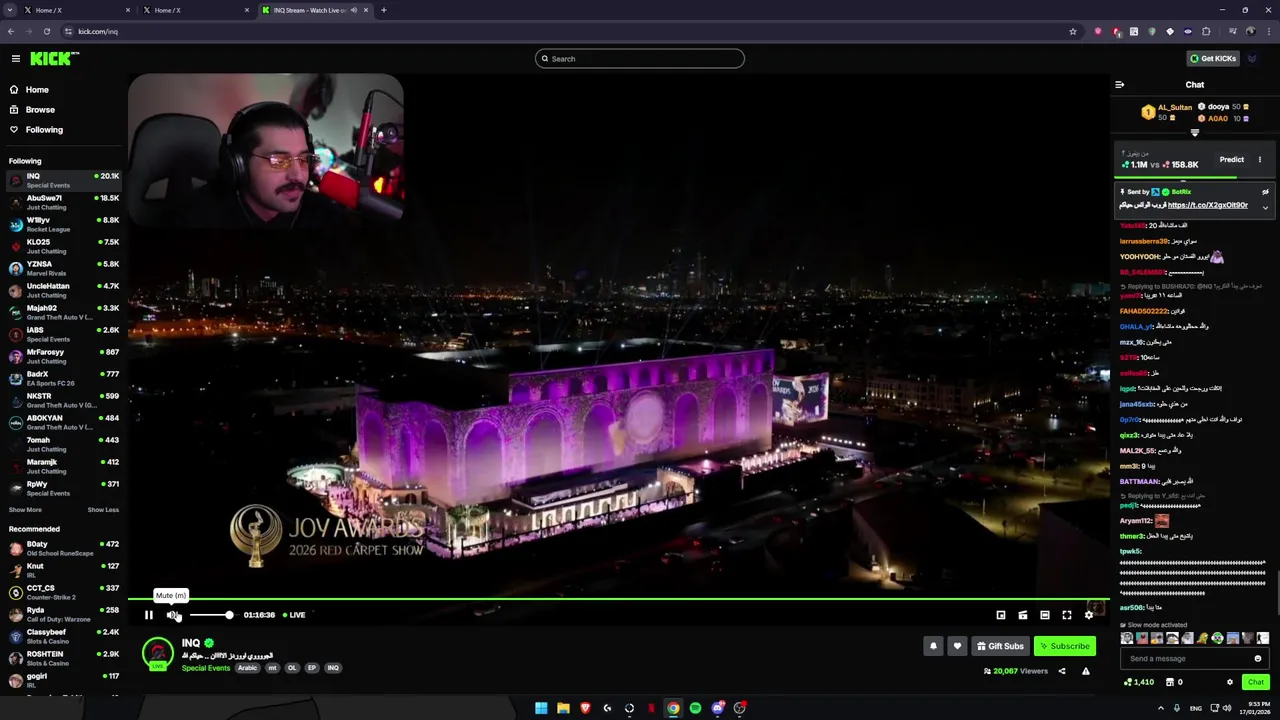
Task: Enter fullscreen mode in the video player
Action: point(1067,615)
